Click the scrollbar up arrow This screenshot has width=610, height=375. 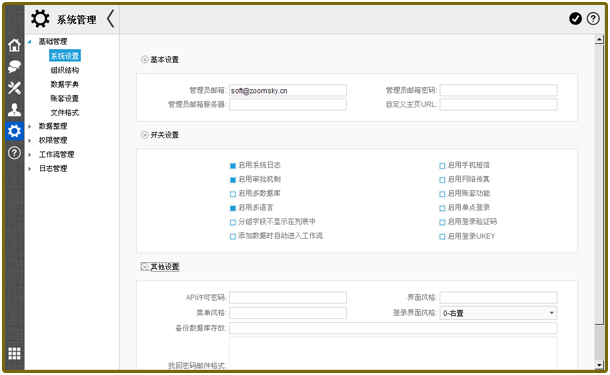pos(599,39)
